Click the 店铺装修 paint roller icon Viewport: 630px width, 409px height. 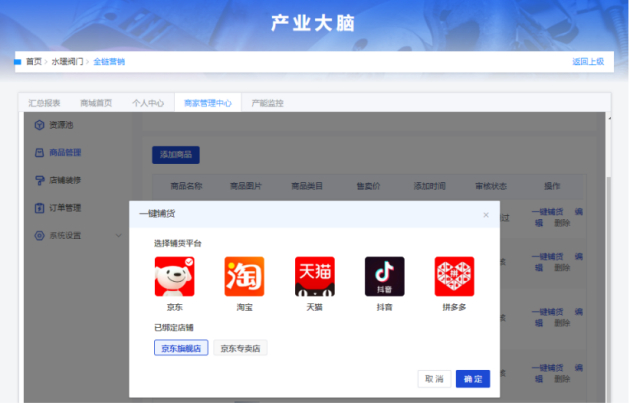tap(39, 180)
